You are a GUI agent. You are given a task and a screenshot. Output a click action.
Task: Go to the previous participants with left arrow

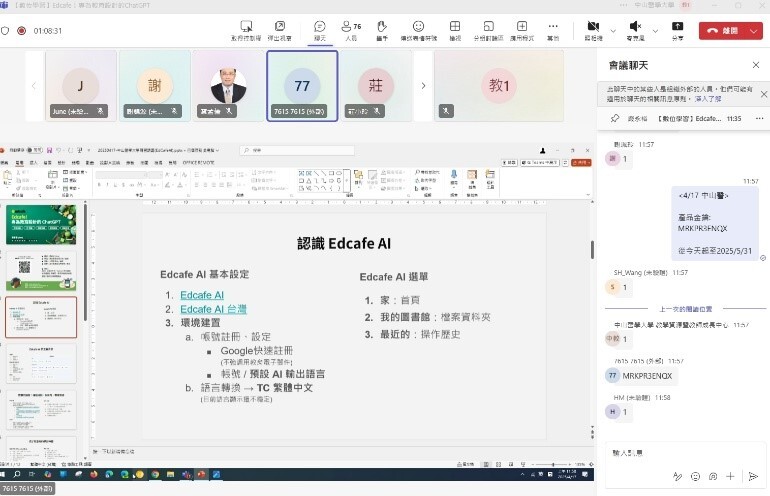coord(34,85)
